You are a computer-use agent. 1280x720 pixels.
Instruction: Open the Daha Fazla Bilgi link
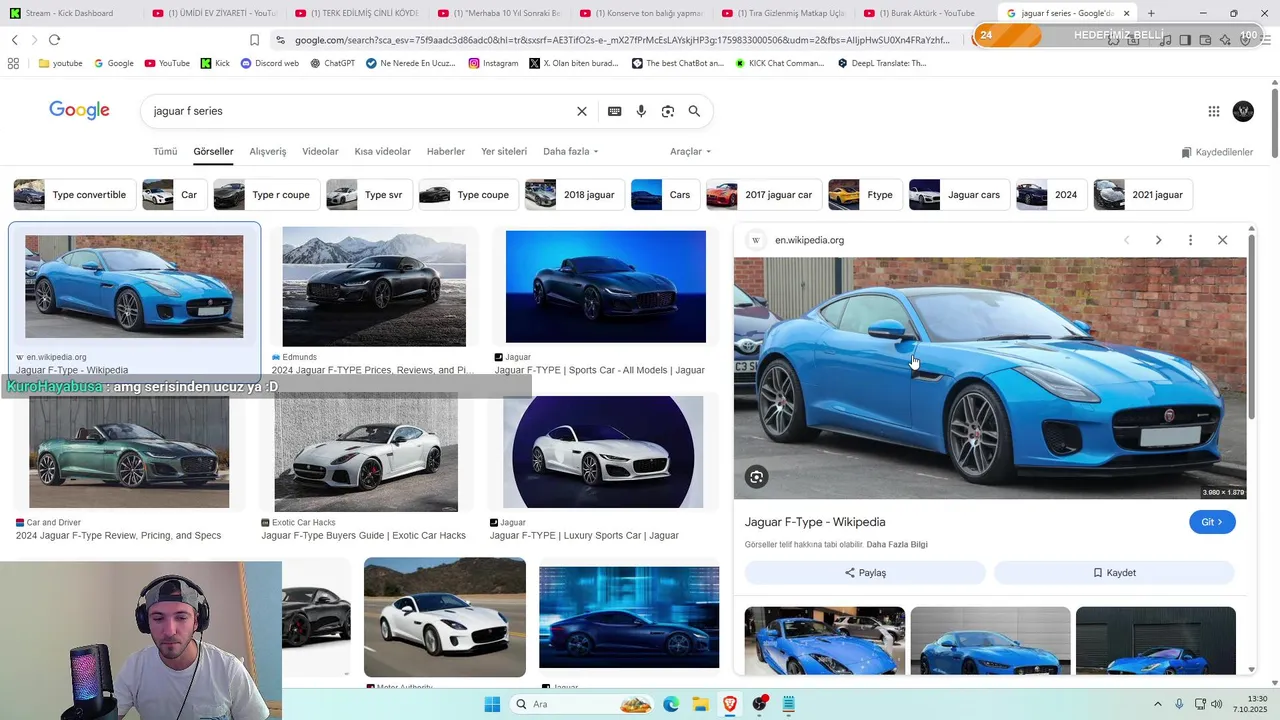point(897,545)
